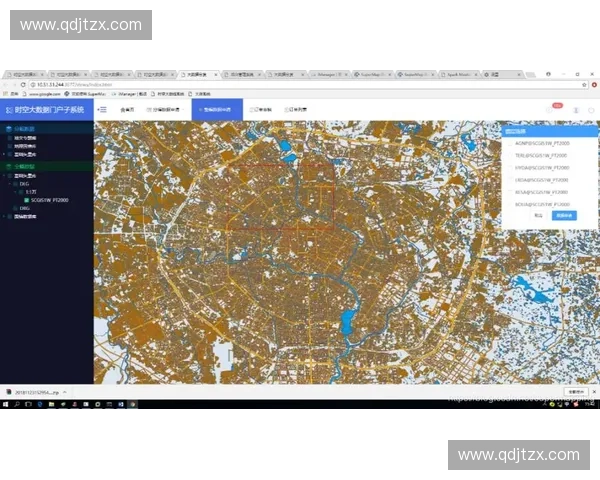Image resolution: width=600 pixels, height=480 pixels.
Task: Click the cancel button in layer panel
Action: (538, 215)
